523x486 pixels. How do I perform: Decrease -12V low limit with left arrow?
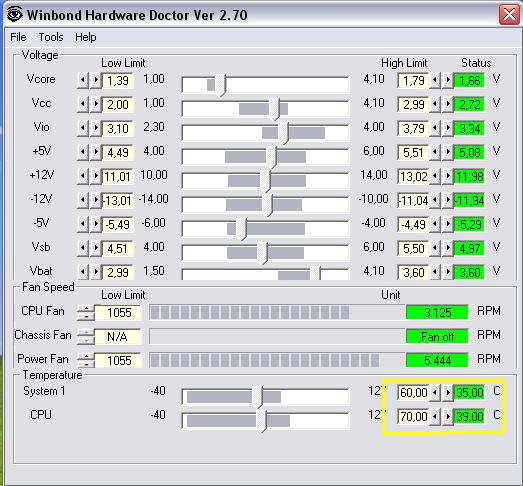[x=82, y=200]
